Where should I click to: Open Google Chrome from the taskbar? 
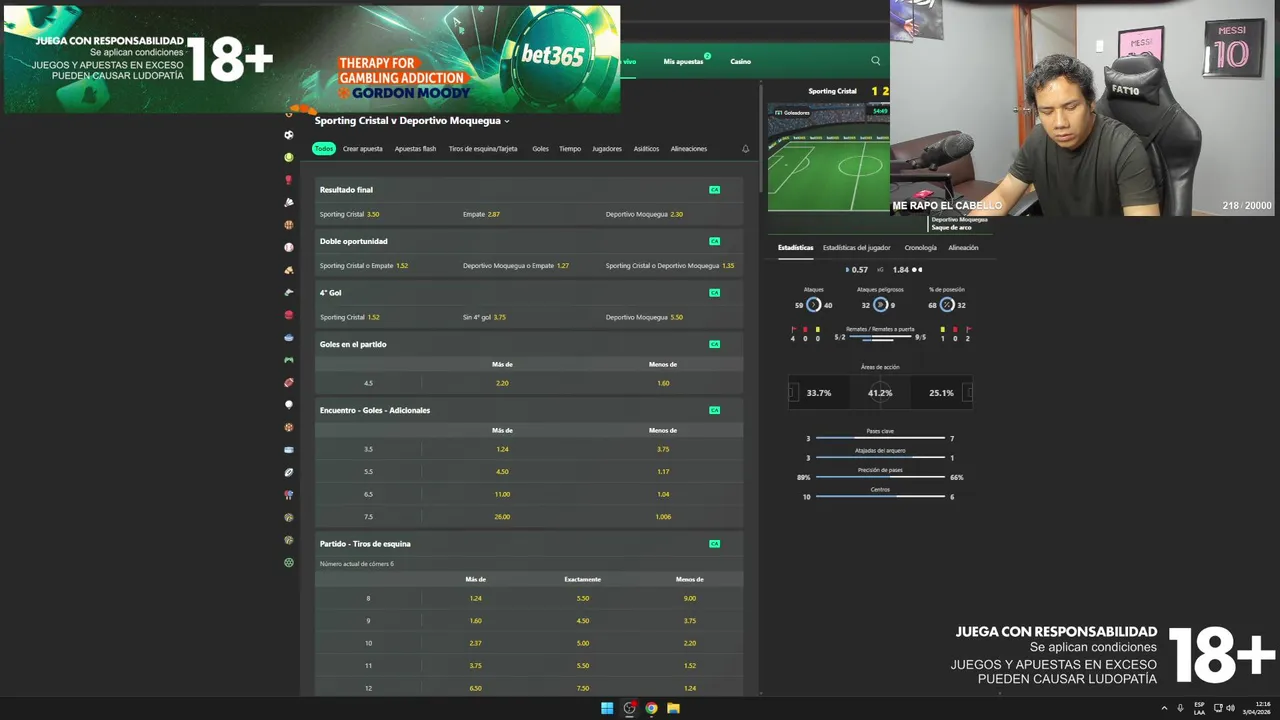click(651, 708)
